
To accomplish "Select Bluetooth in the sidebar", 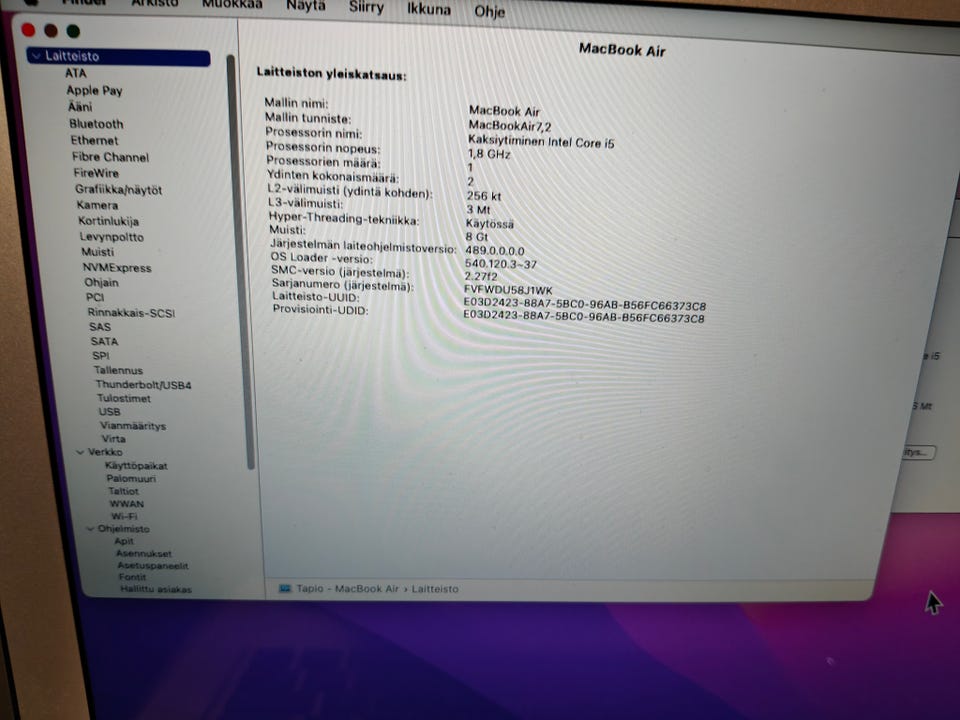I will pyautogui.click(x=96, y=124).
